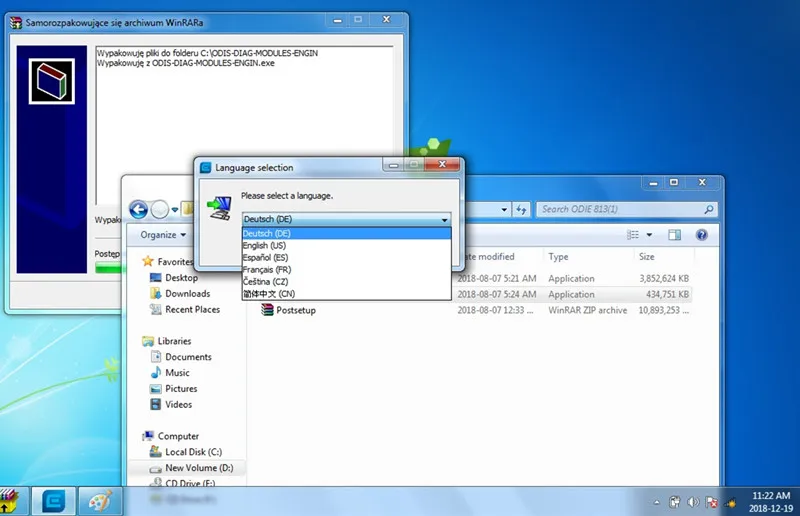Click the Postsetup WinRAR archive icon
This screenshot has width=800, height=516.
pyautogui.click(x=267, y=310)
